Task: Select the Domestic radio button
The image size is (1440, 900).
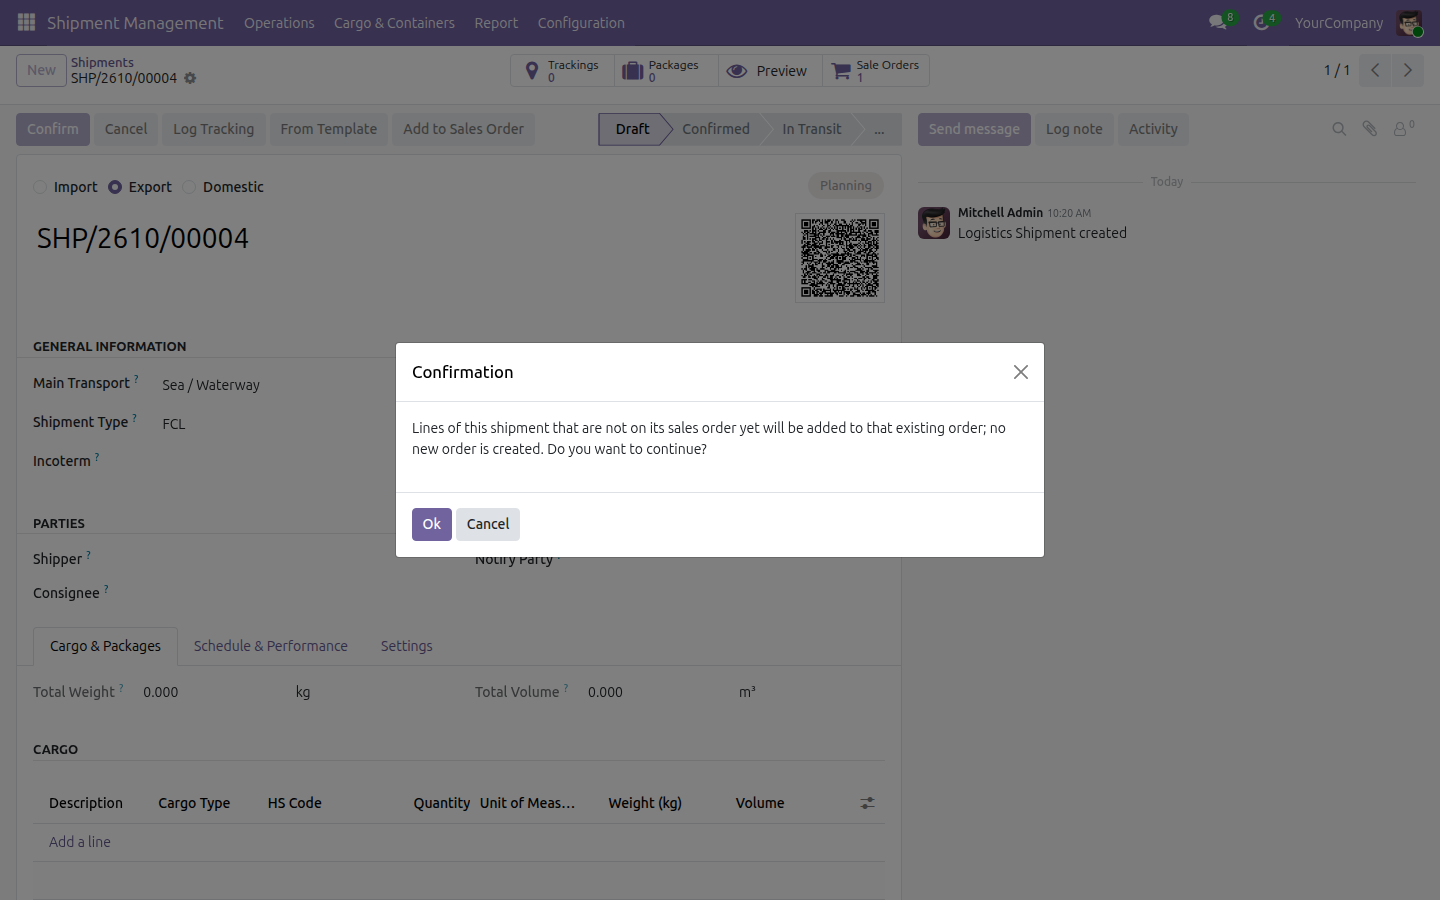Action: click(189, 187)
